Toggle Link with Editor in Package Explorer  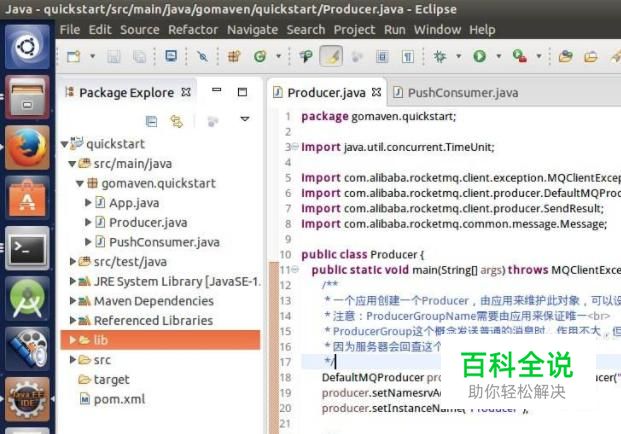(176, 121)
